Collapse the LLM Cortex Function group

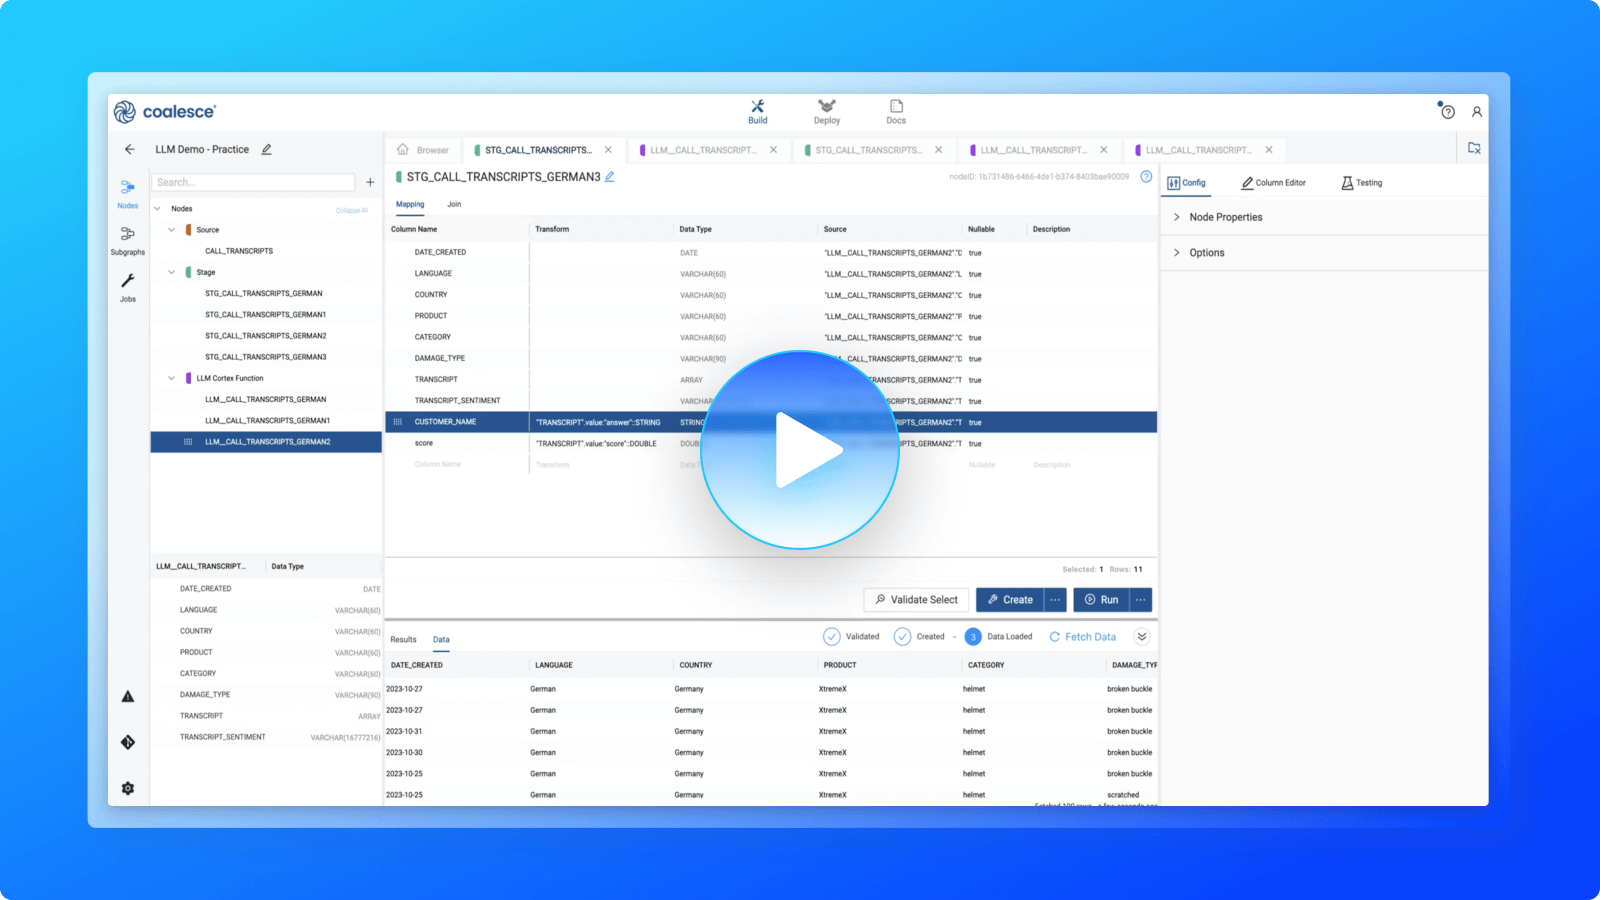coord(171,378)
